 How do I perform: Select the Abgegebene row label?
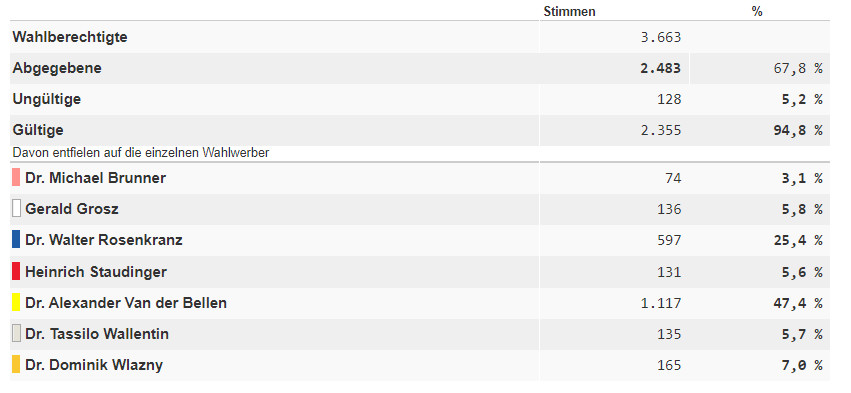tap(57, 68)
